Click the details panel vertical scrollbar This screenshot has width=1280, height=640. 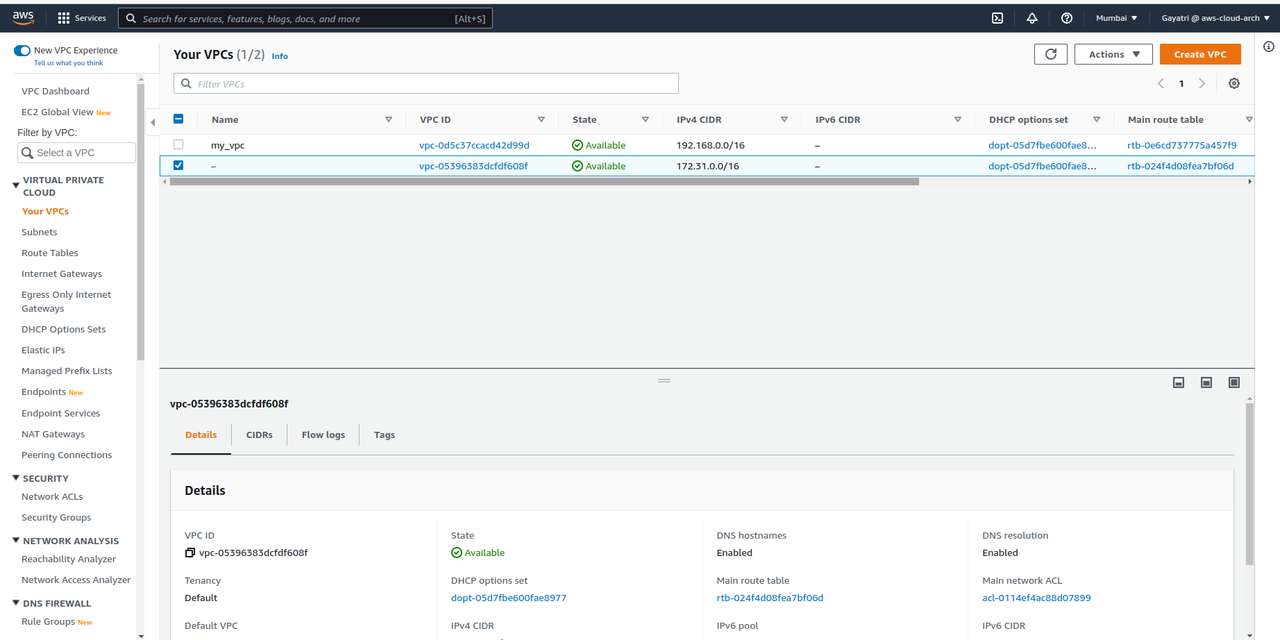pos(1250,485)
